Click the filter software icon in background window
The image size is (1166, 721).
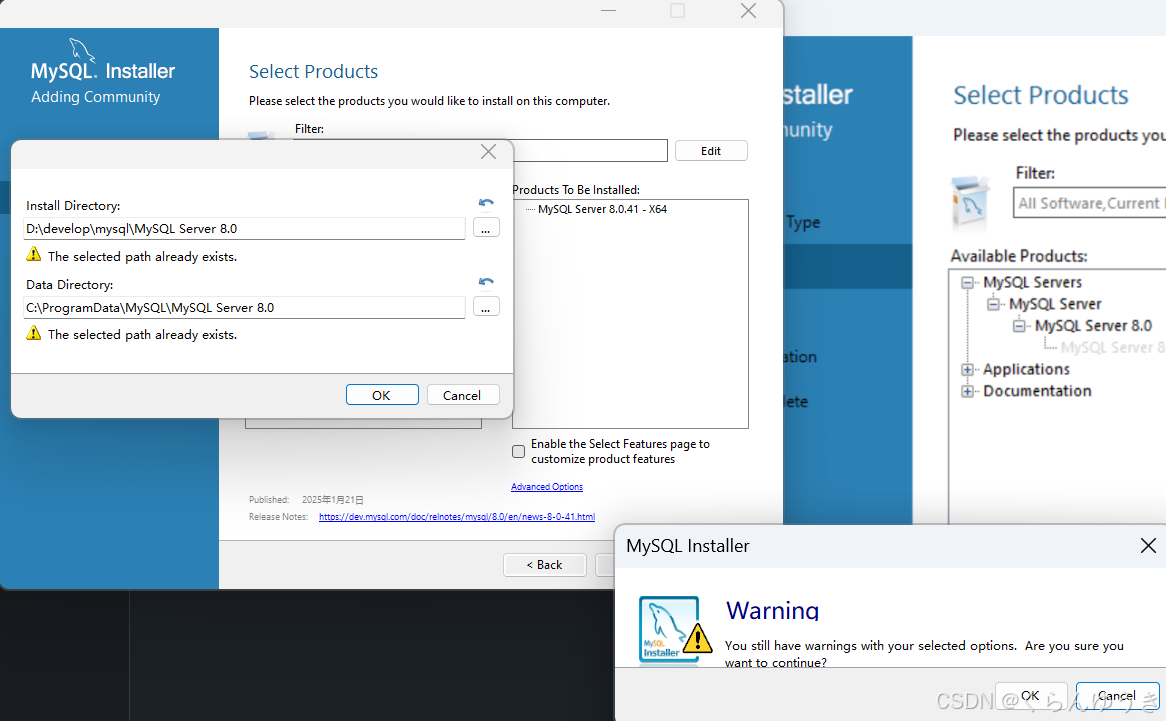(x=970, y=201)
